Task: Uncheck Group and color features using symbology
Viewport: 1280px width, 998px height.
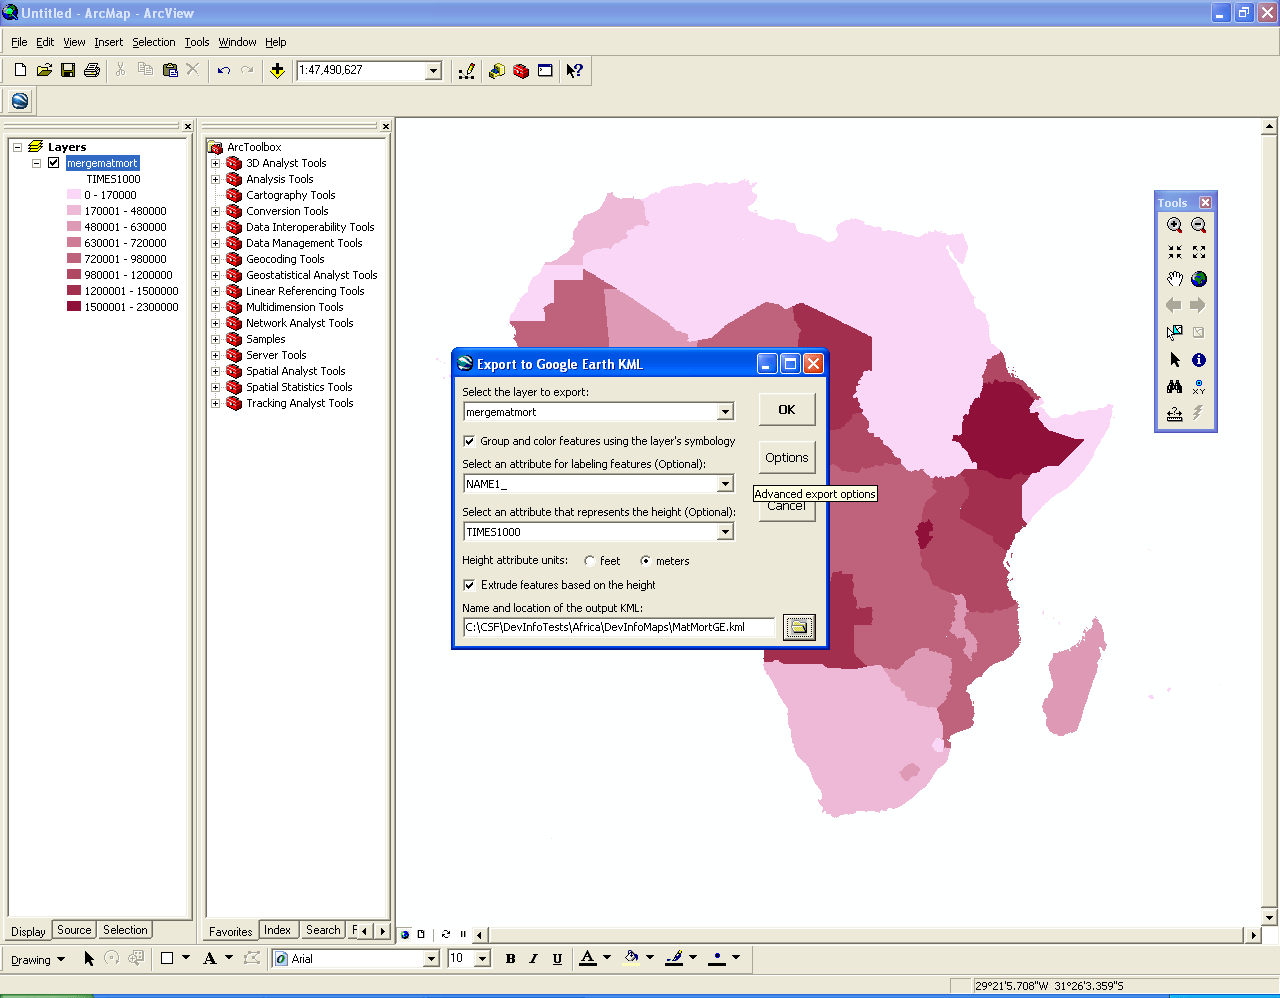Action: (x=469, y=441)
